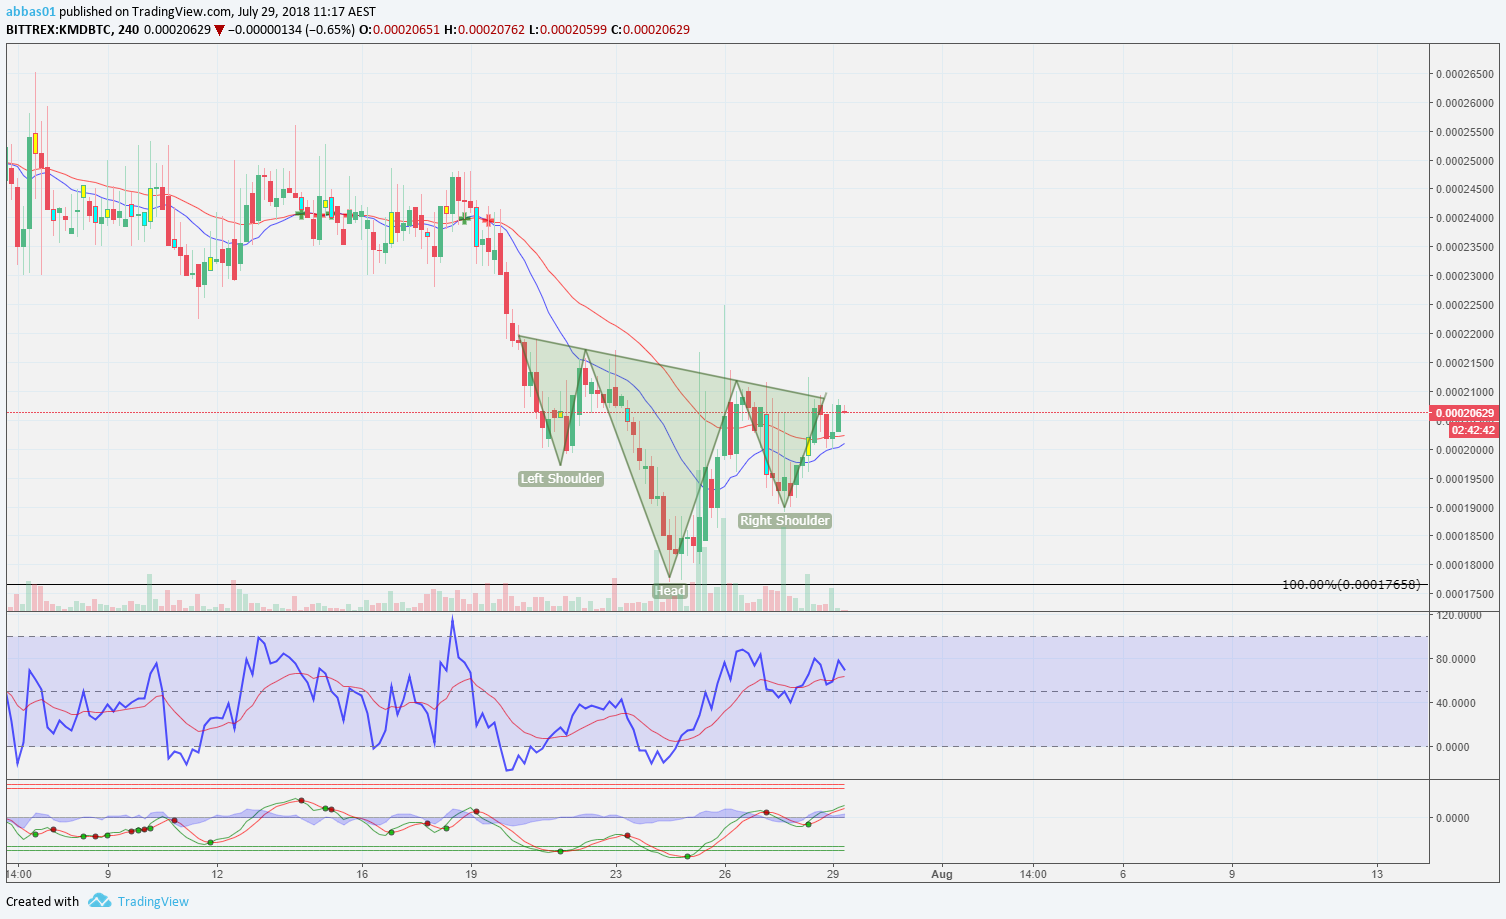
Task: Click the 0.00022000 price axis label
Action: click(1465, 334)
